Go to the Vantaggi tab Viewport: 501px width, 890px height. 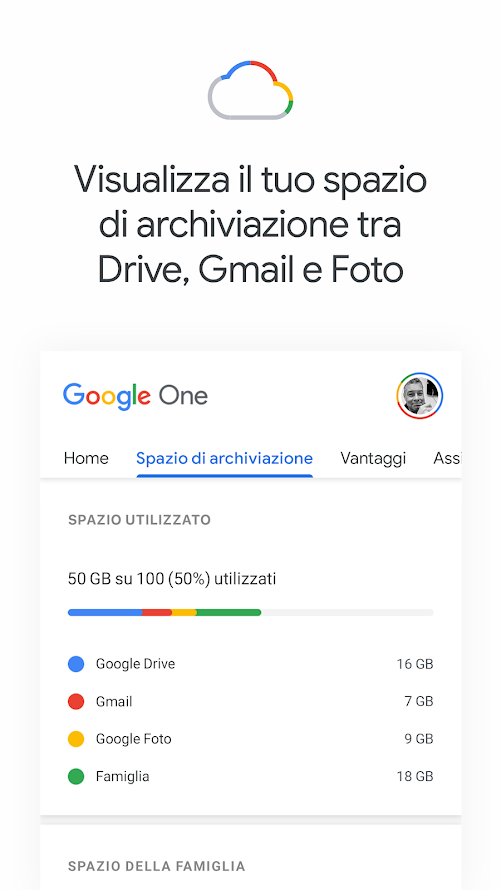click(373, 458)
